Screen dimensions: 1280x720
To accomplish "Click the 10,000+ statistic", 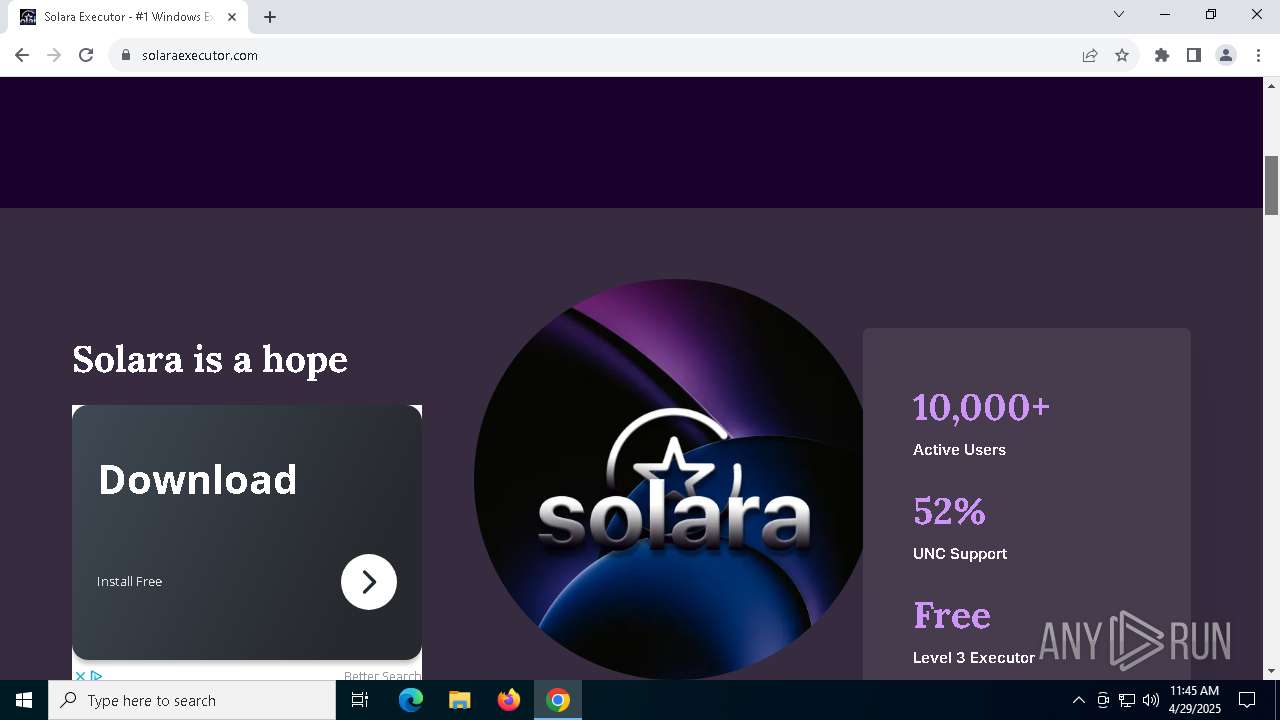I will (981, 407).
